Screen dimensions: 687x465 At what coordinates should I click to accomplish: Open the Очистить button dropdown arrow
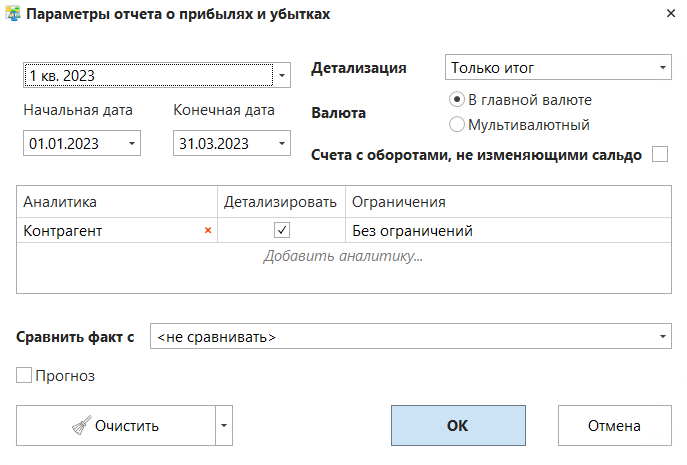click(224, 425)
